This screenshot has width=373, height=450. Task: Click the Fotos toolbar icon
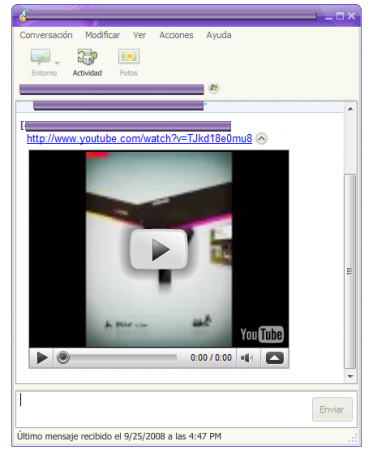coord(129,56)
